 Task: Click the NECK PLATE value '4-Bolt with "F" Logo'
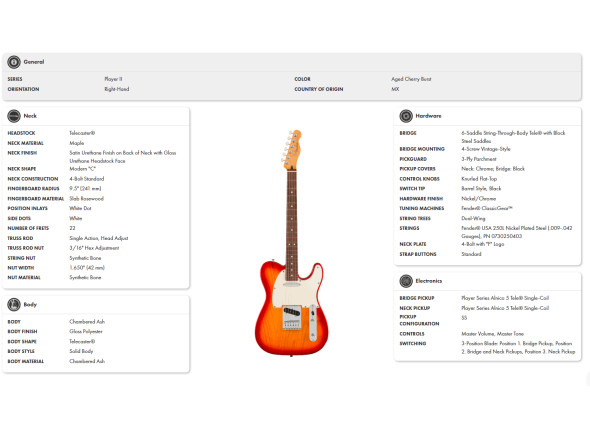(x=483, y=244)
